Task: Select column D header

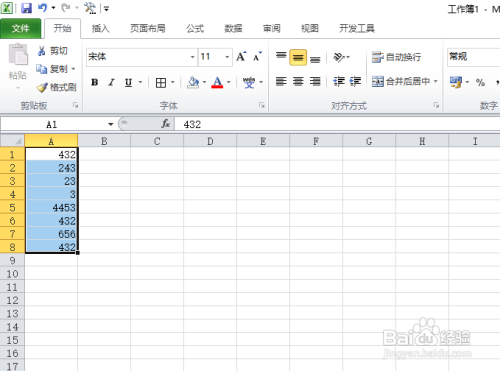Action: 210,141
